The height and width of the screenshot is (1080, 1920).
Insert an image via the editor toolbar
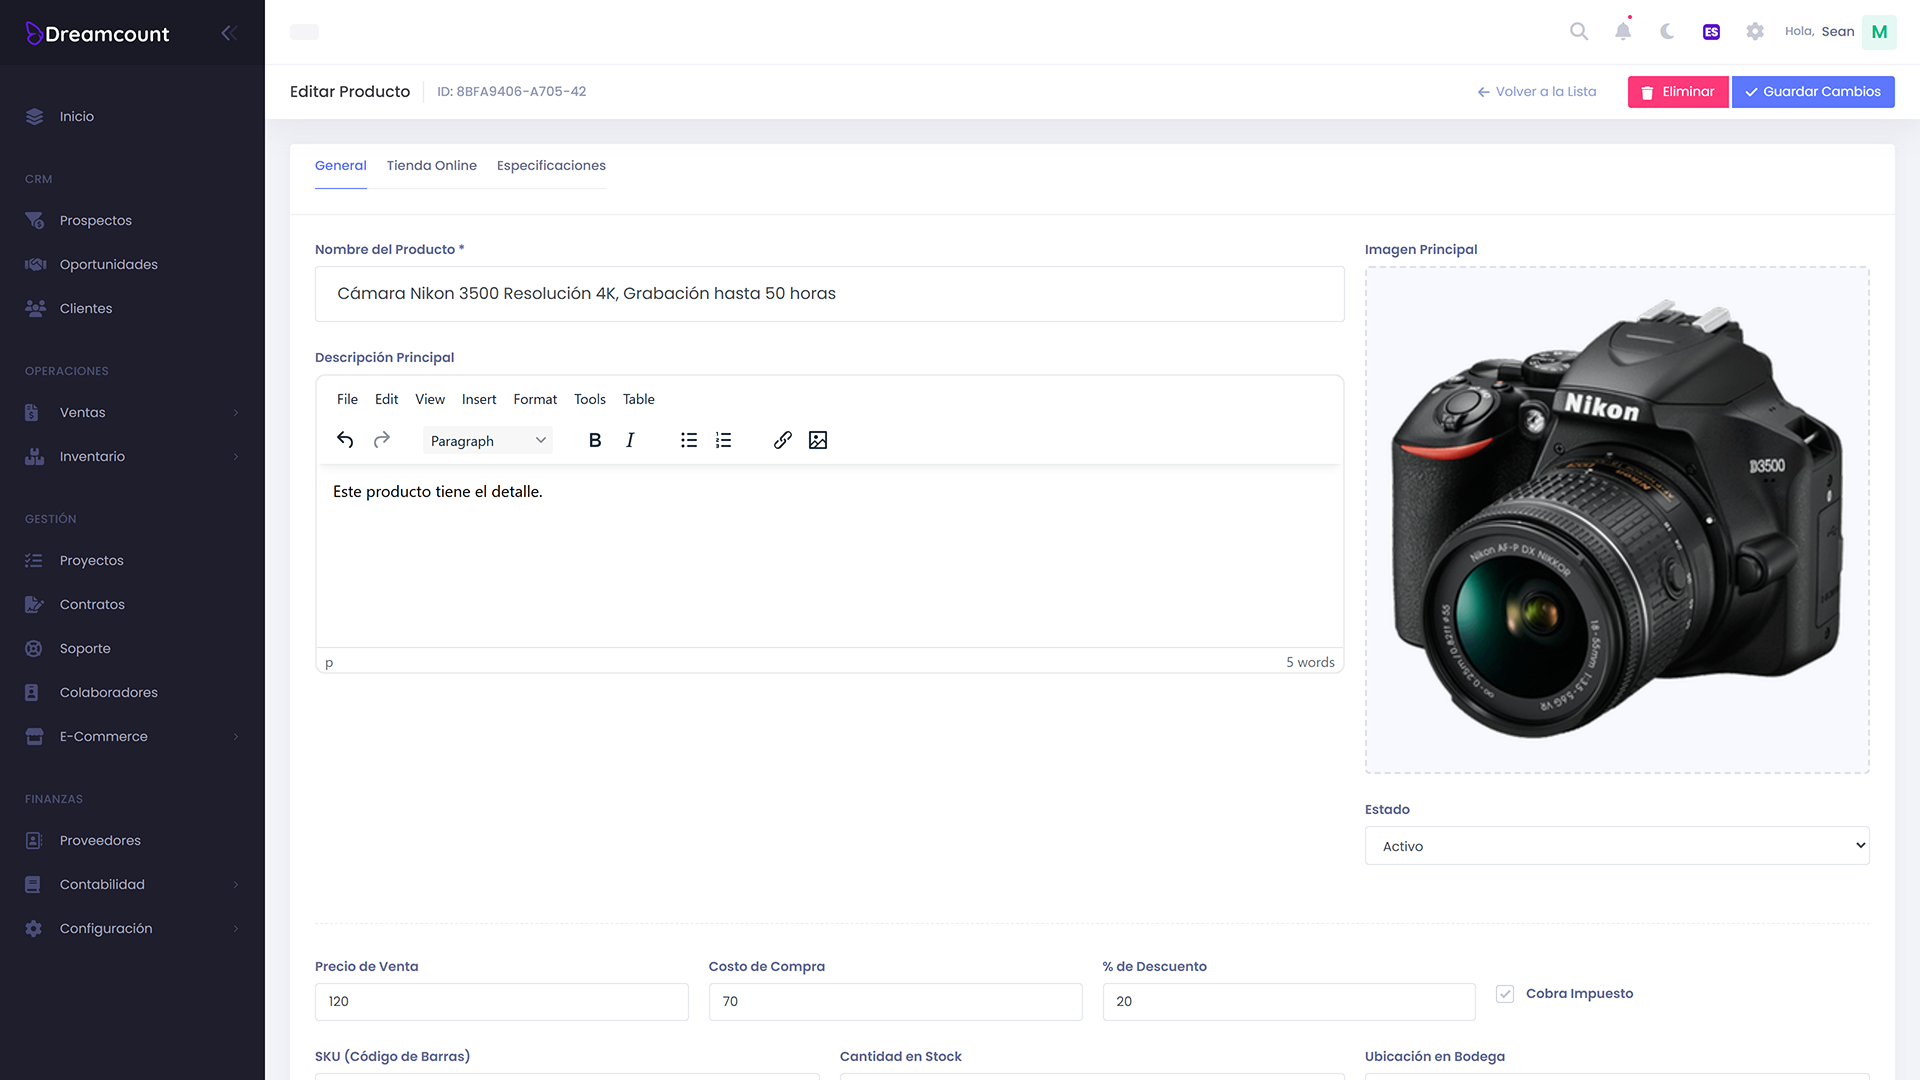(x=818, y=440)
